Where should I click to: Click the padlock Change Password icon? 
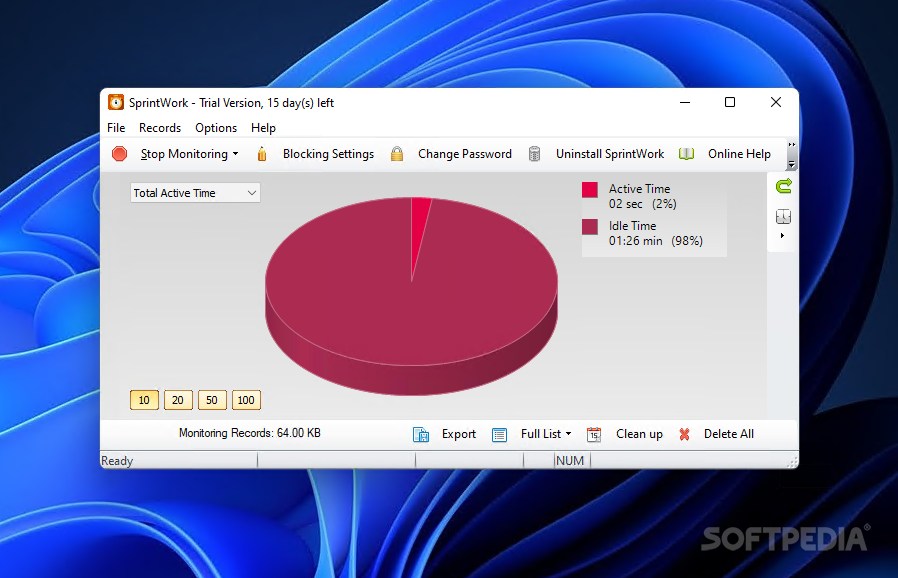pyautogui.click(x=397, y=154)
